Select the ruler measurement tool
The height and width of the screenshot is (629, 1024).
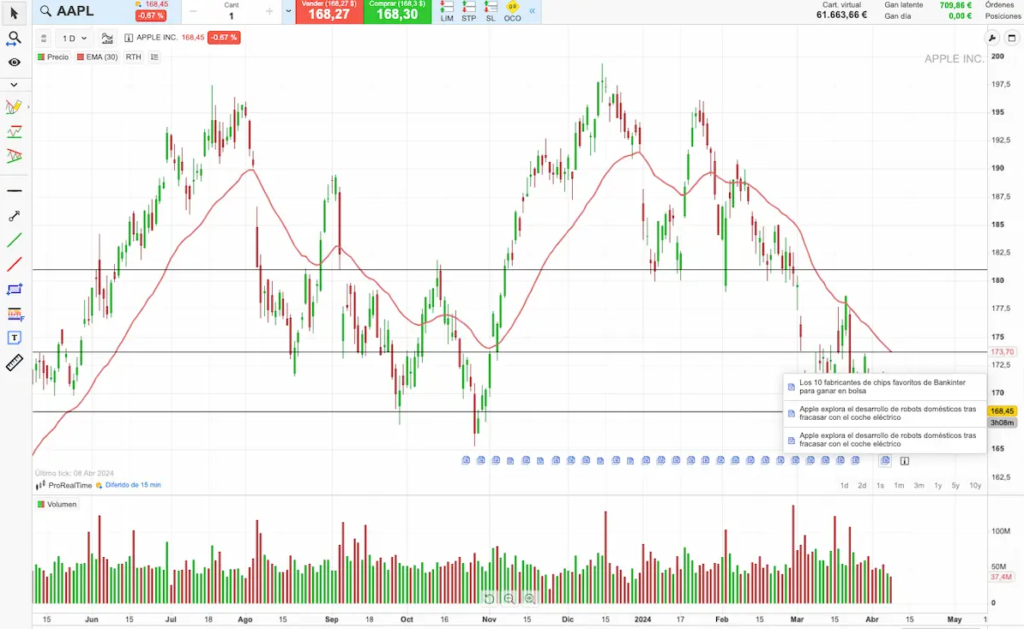pos(14,362)
